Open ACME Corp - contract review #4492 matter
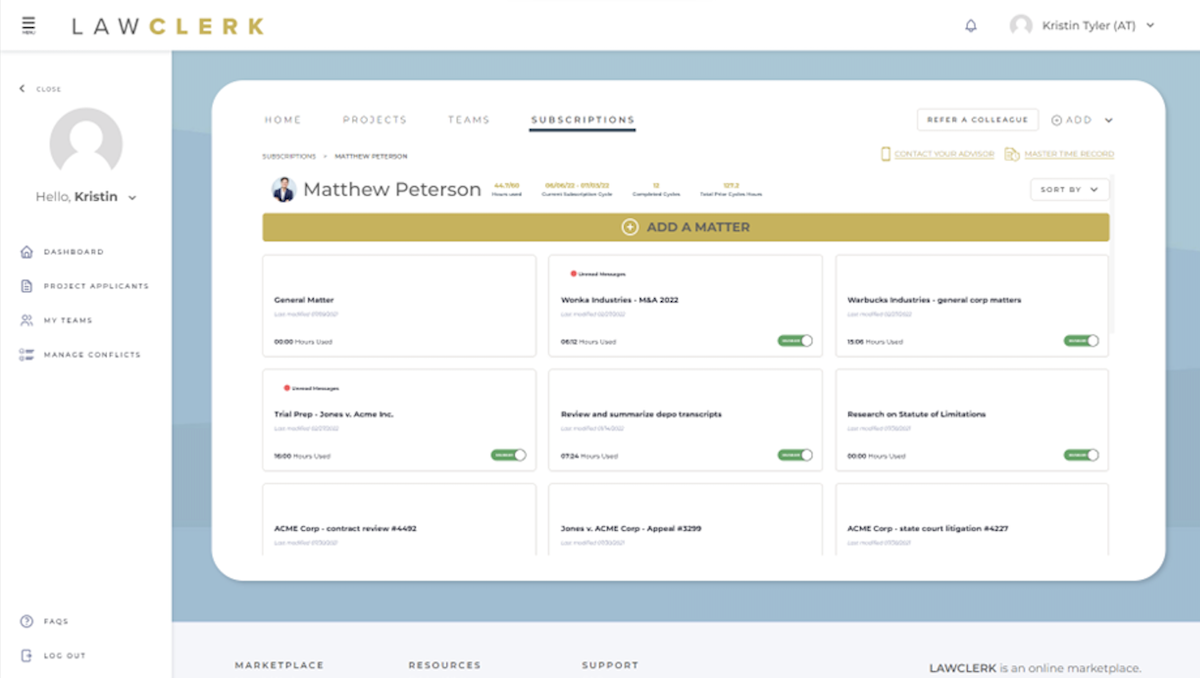The width and height of the screenshot is (1200, 678). pyautogui.click(x=399, y=518)
